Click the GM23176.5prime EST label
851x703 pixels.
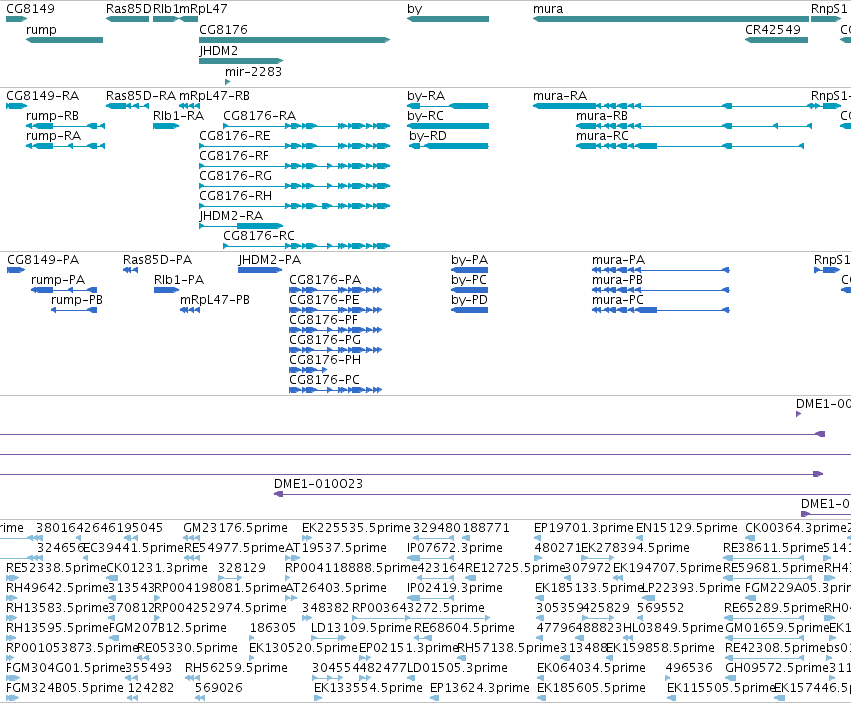[x=235, y=528]
